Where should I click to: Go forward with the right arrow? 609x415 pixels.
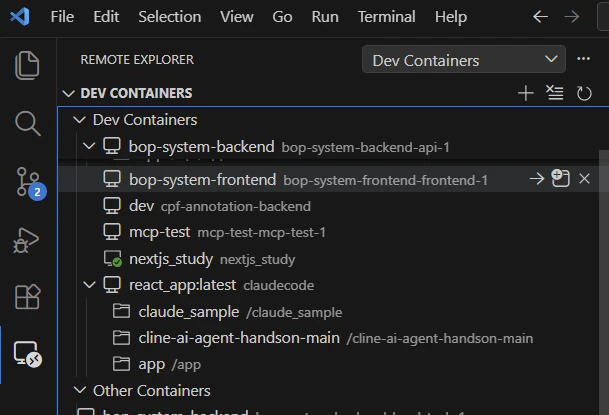click(572, 17)
